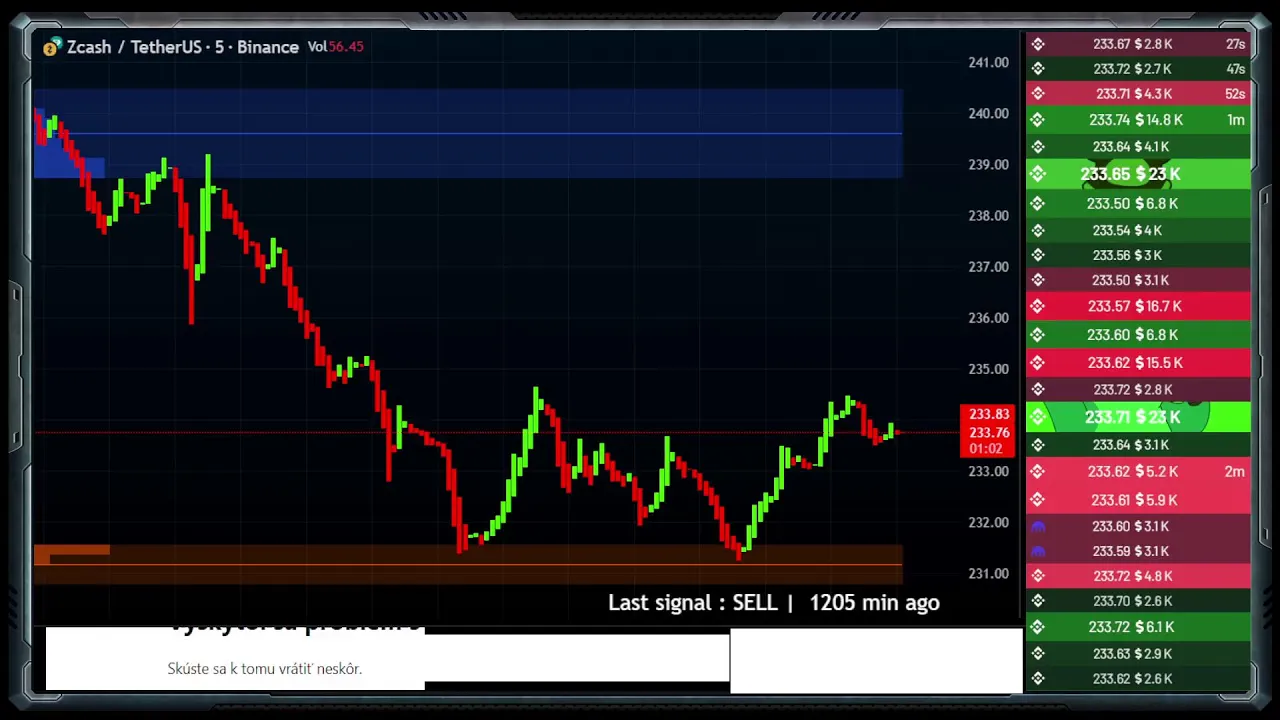Screen dimensions: 1280x720
Task: Click the '1205 min ago' text
Action: click(x=874, y=602)
